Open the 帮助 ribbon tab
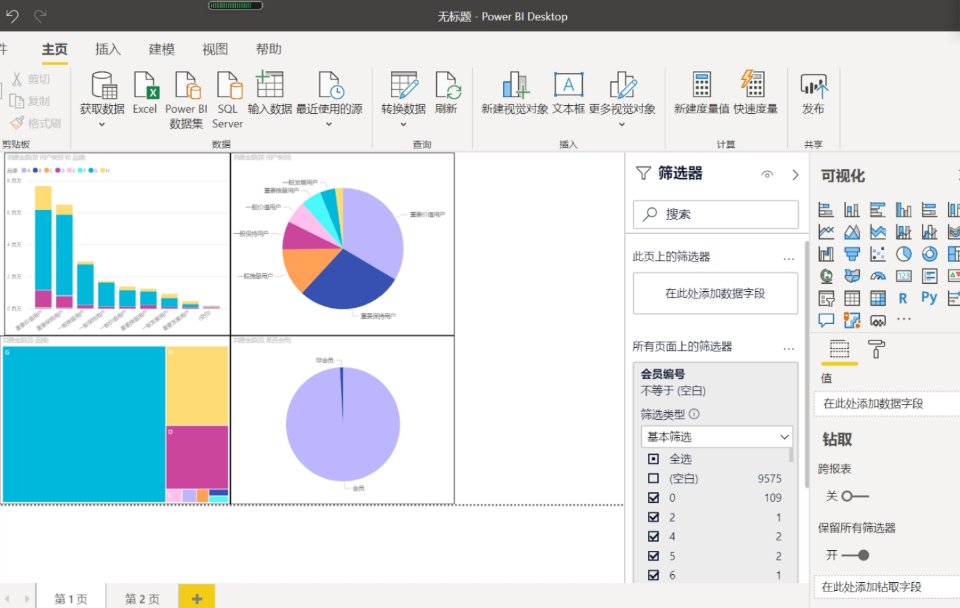Viewport: 960px width, 608px height. pos(269,49)
